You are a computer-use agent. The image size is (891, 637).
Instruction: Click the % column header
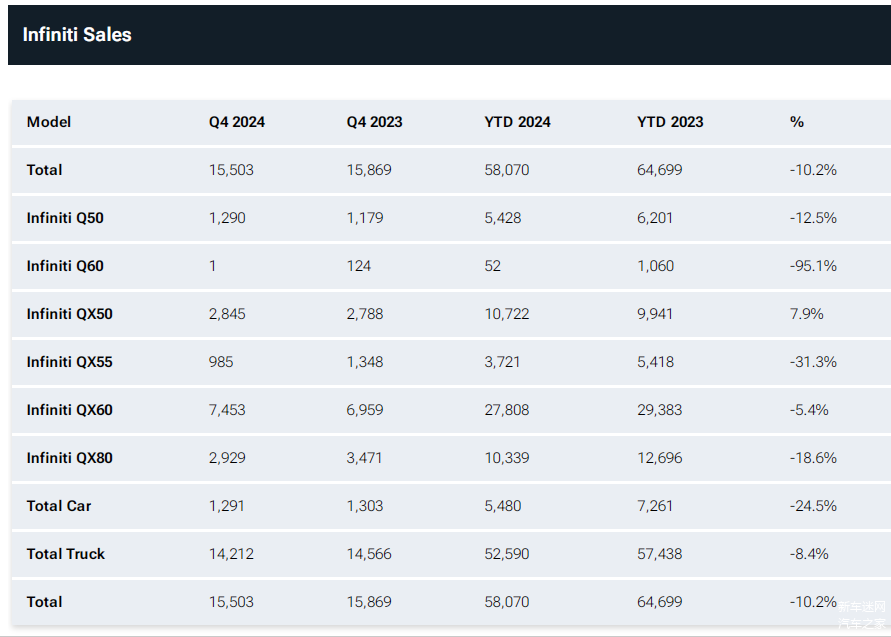tap(797, 122)
